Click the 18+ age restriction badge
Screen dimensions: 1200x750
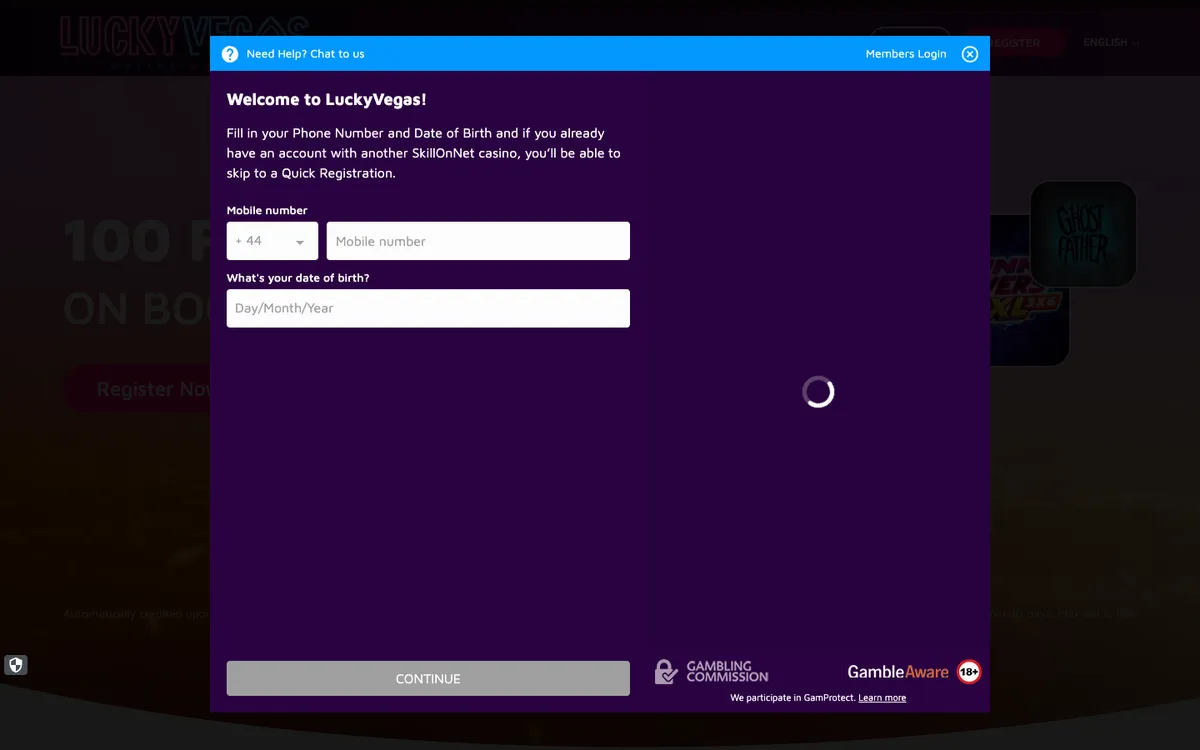coord(969,672)
